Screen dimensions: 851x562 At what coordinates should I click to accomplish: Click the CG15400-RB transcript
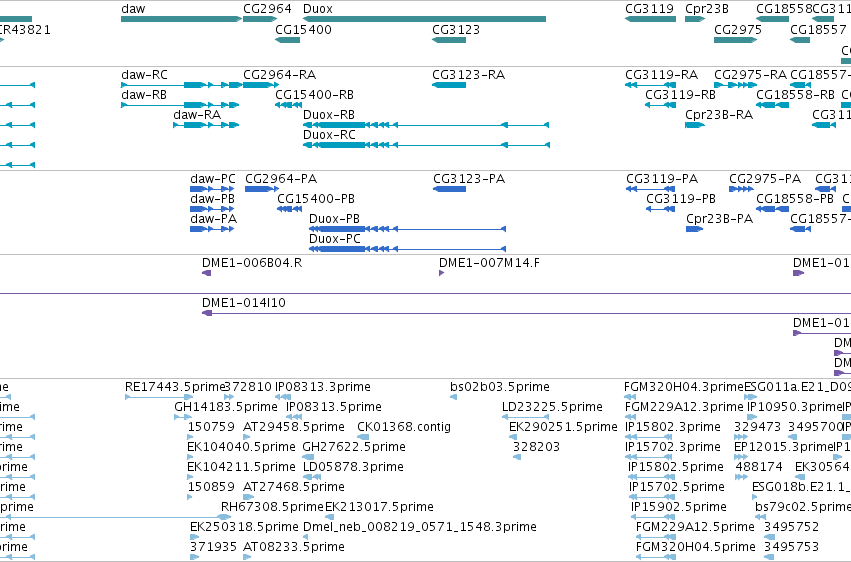click(x=288, y=105)
